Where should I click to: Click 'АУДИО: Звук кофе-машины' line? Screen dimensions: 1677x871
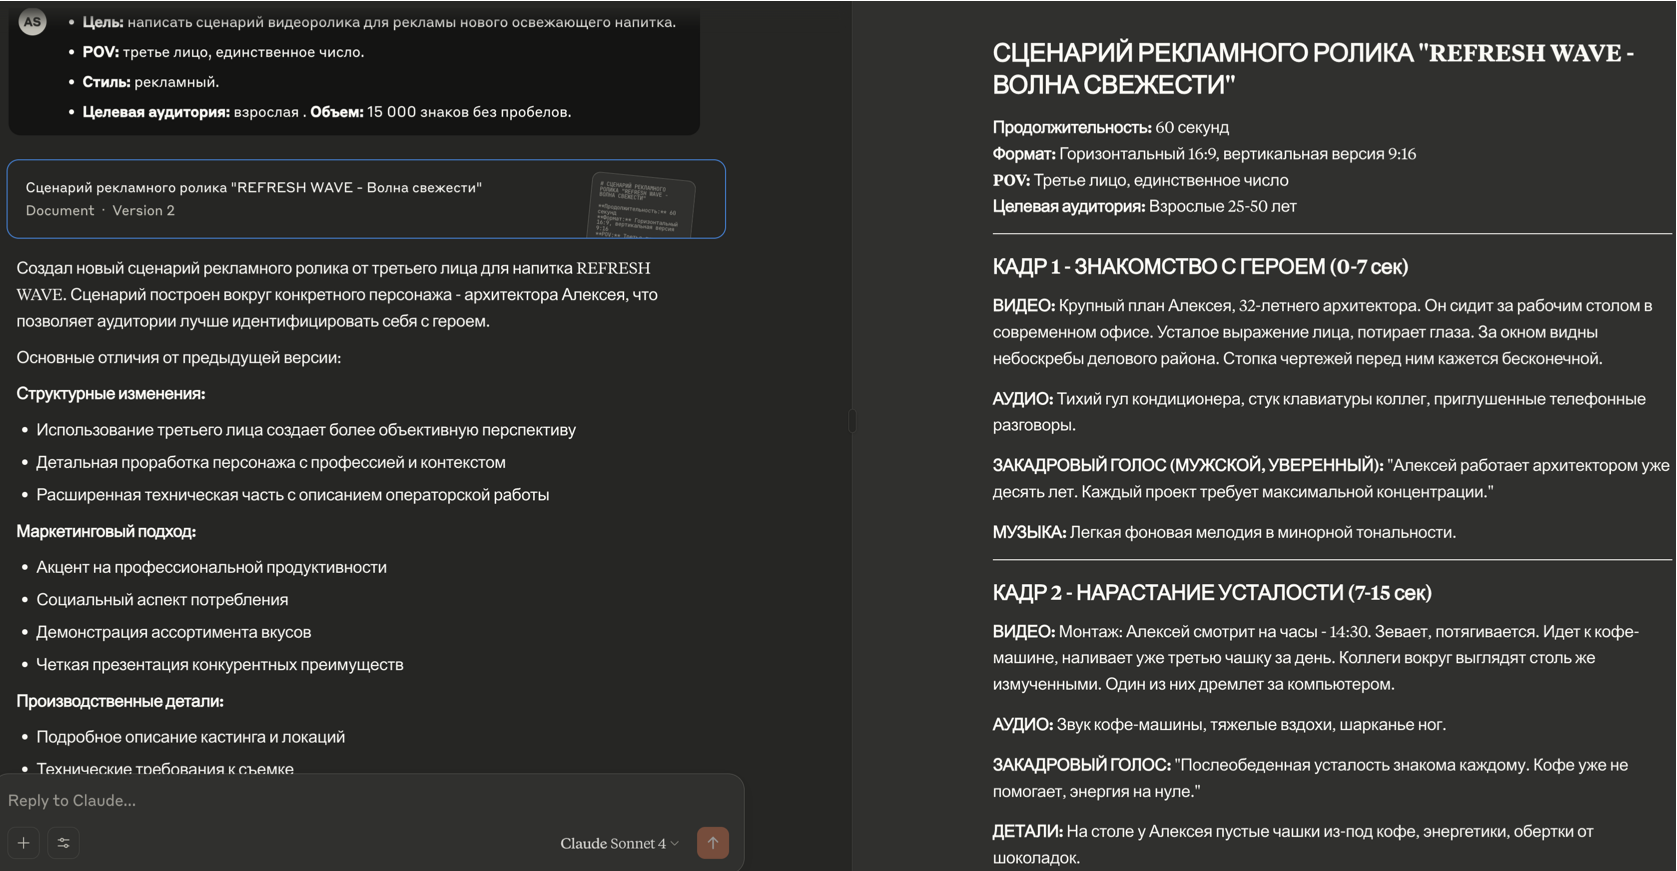[x=1219, y=725]
